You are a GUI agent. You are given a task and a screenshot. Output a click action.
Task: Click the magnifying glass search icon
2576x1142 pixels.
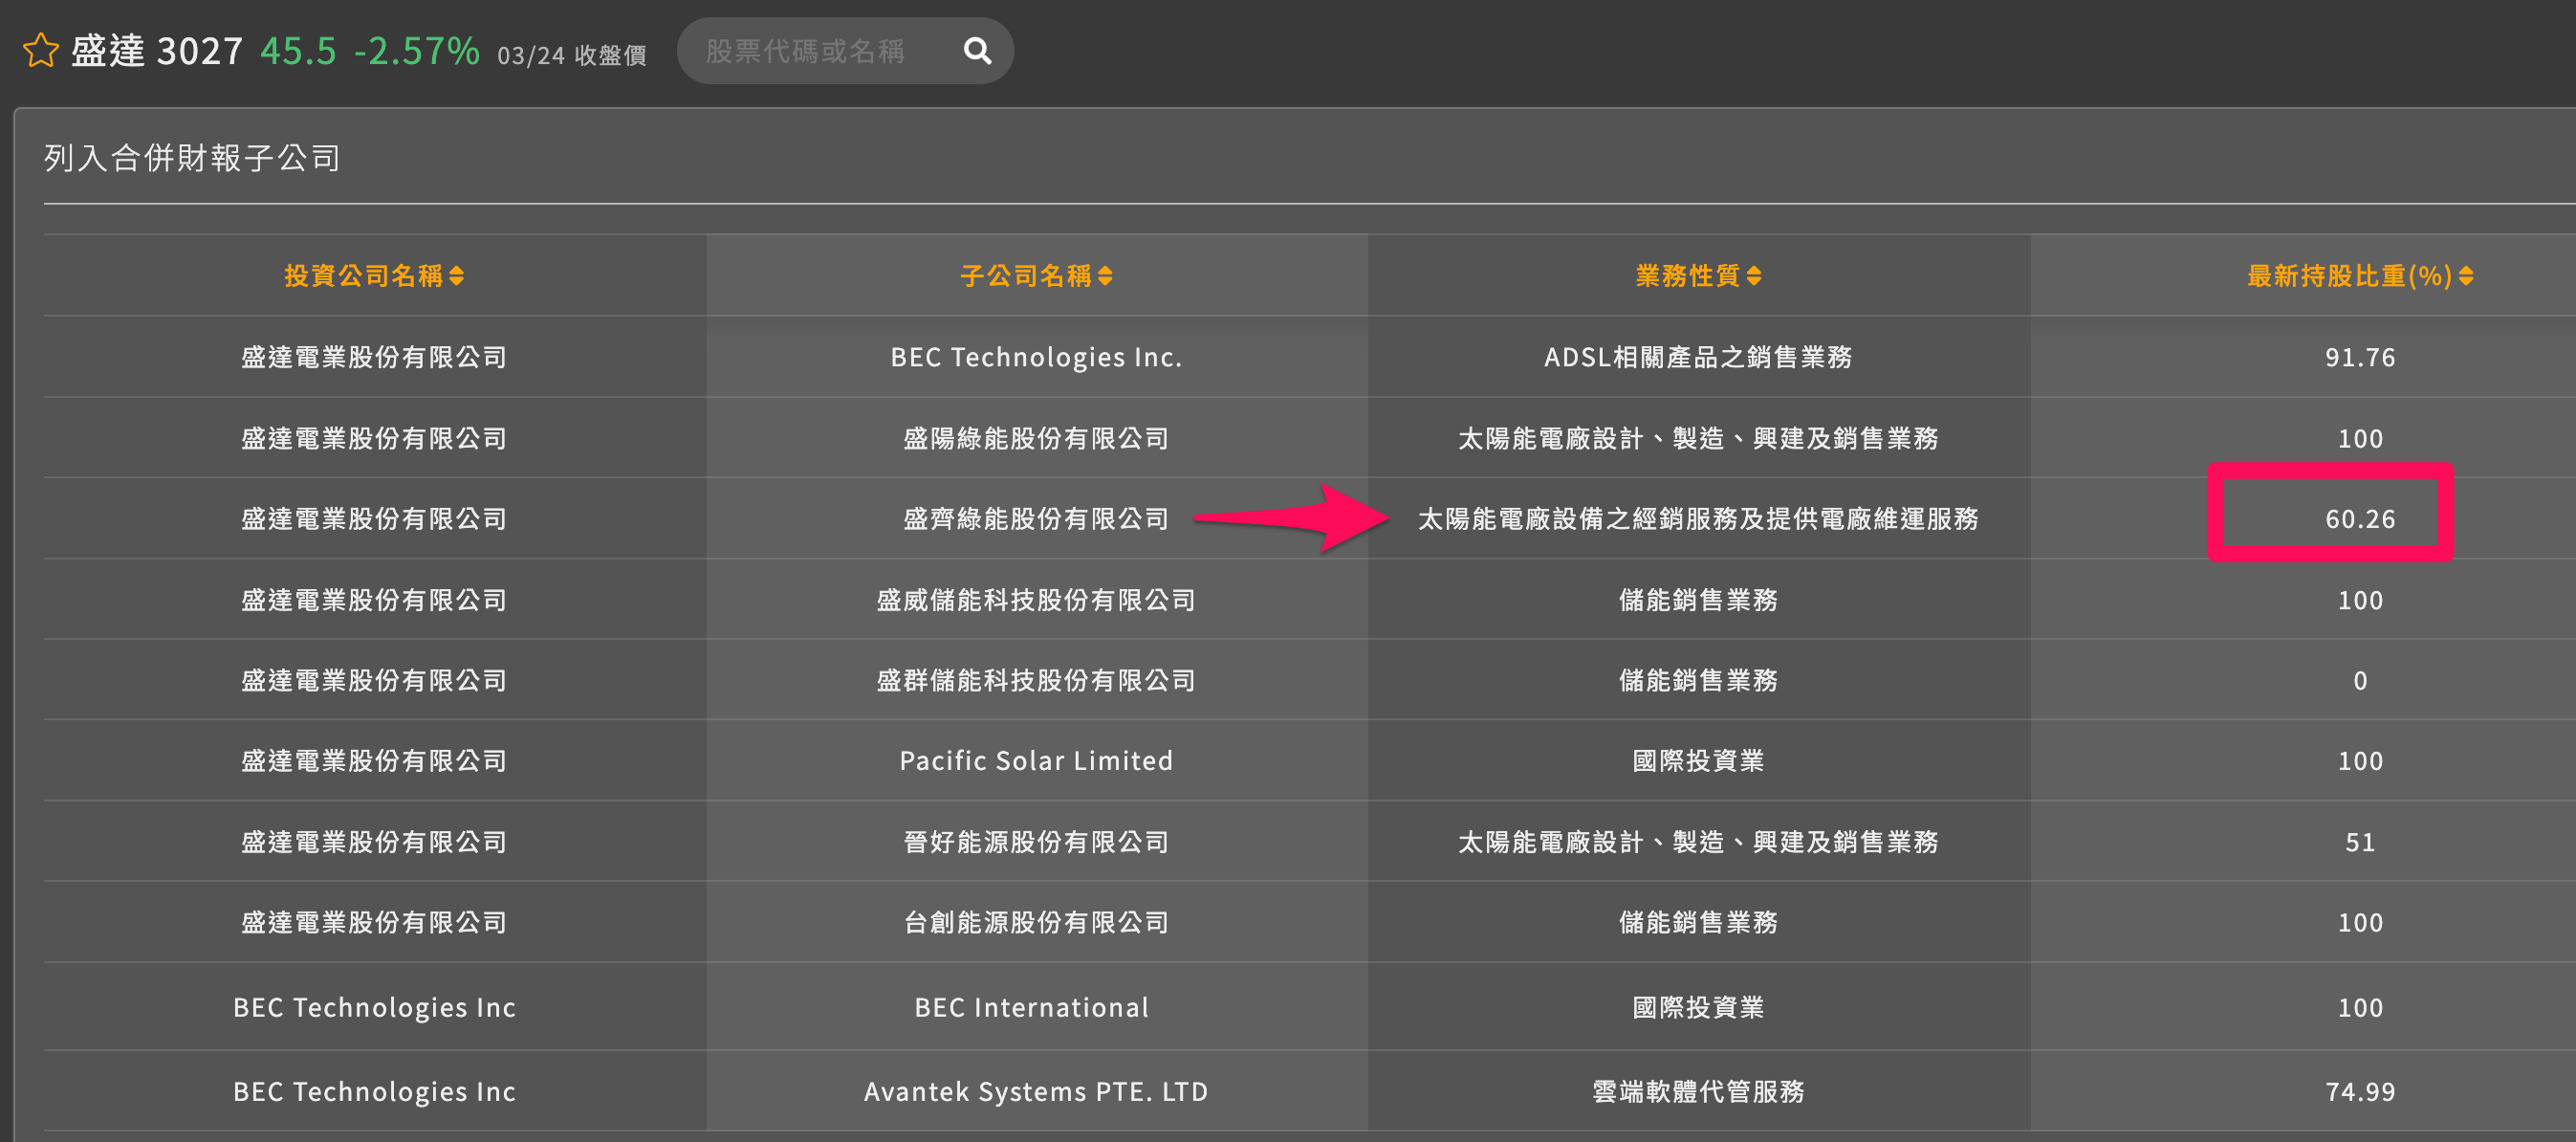(x=975, y=50)
